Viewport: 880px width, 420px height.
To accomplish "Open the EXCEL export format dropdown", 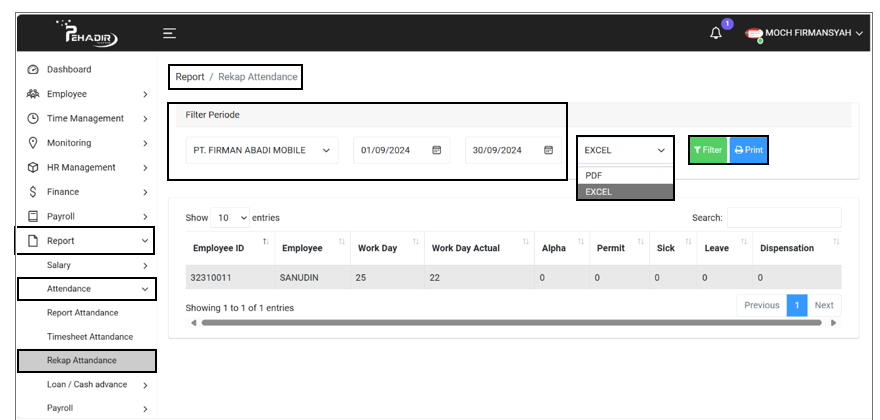I will (x=625, y=151).
